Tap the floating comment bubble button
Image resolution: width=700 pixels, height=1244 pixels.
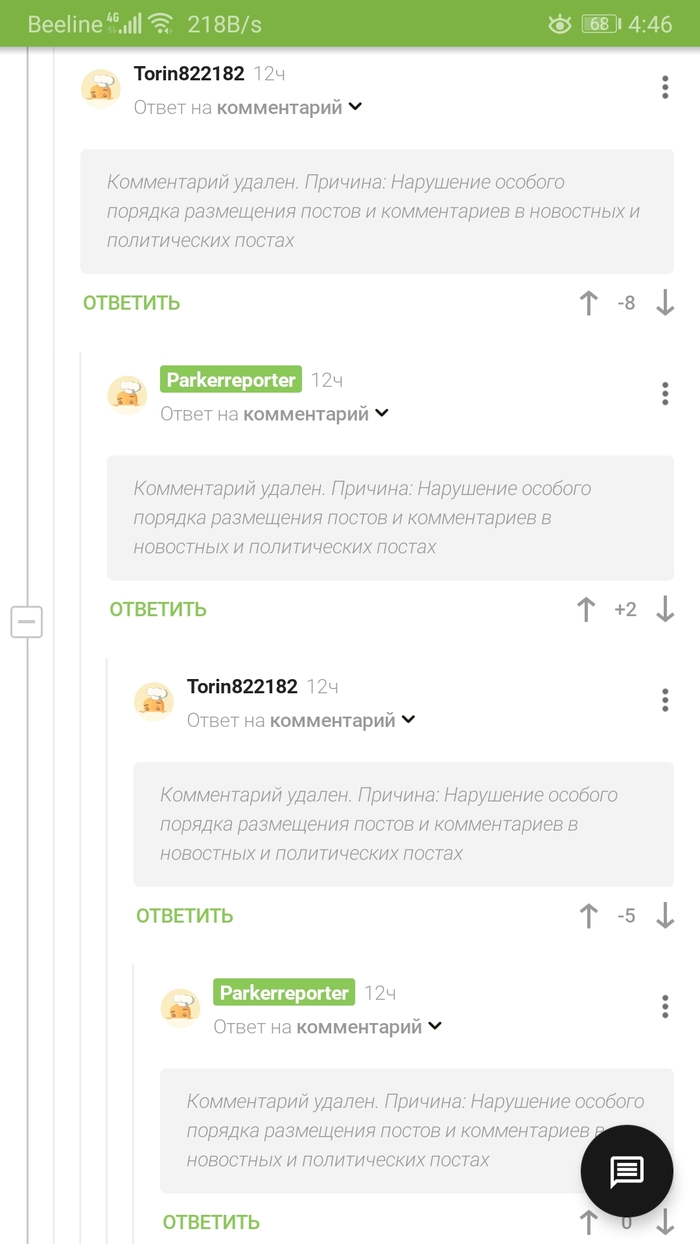pos(627,1171)
